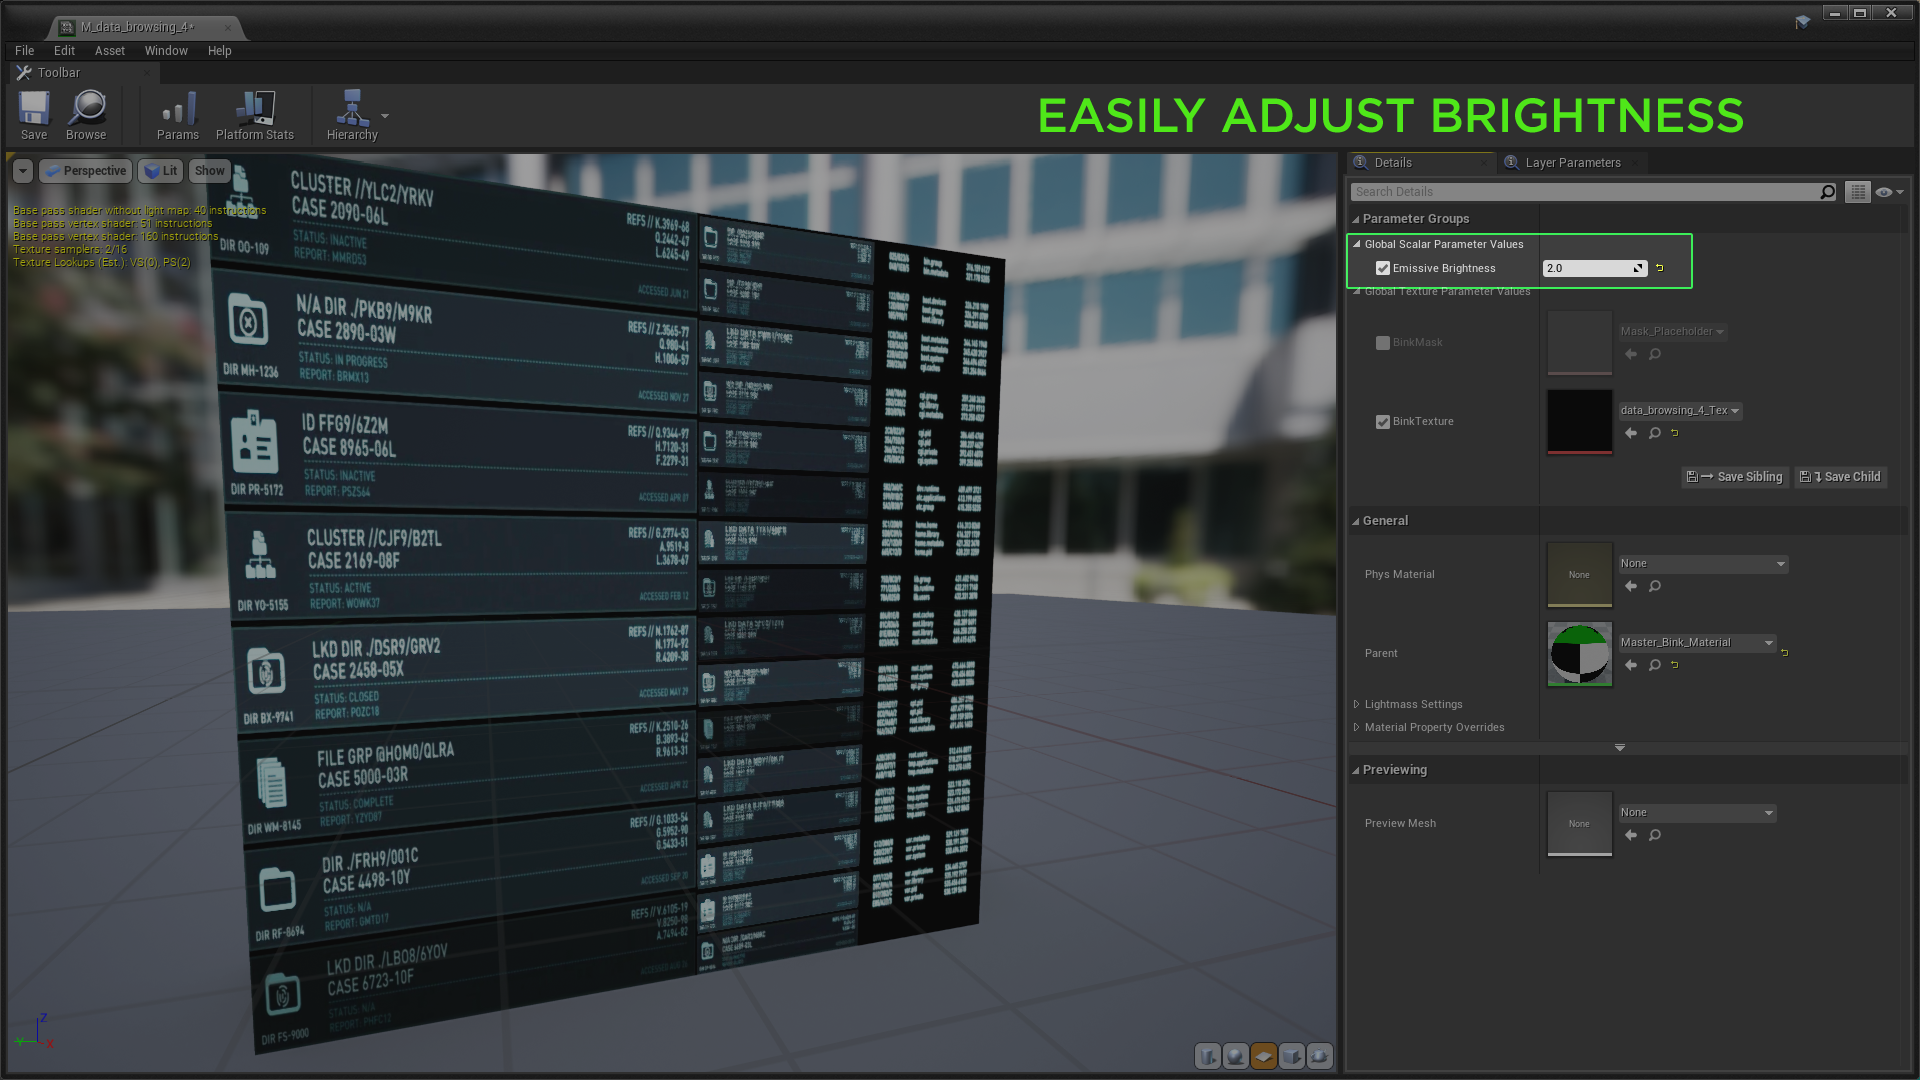Image resolution: width=1920 pixels, height=1080 pixels.
Task: Select the teapot preview mesh icon
Action: pyautogui.click(x=1320, y=1056)
